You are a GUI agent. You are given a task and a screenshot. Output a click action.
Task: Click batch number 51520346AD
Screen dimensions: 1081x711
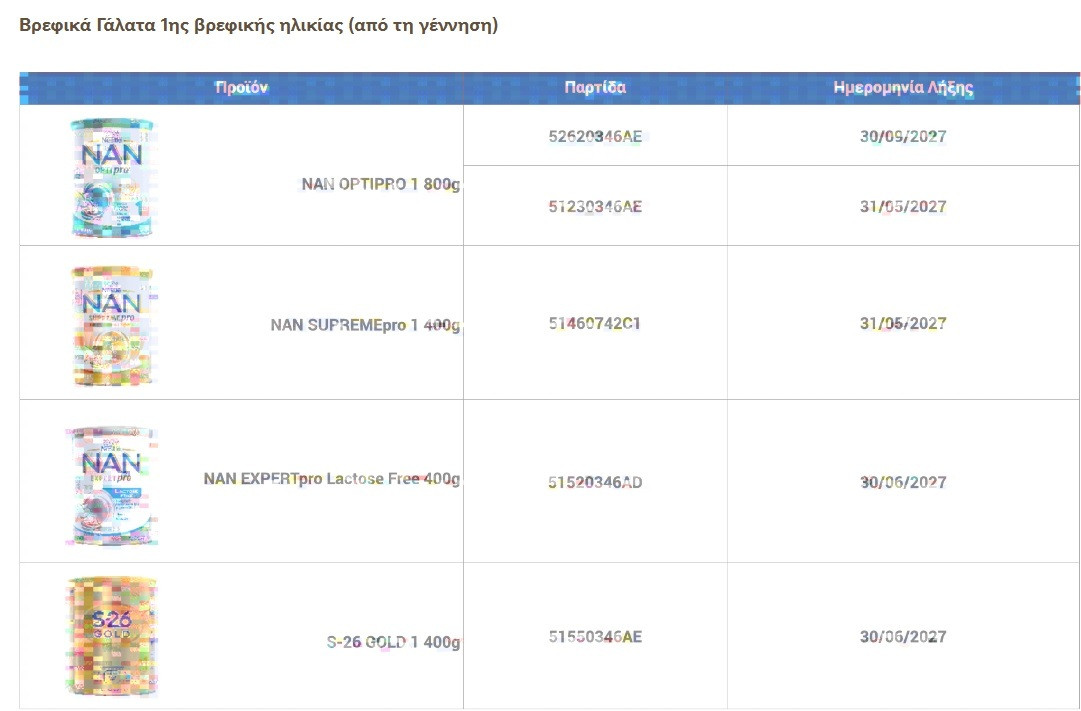[x=595, y=483]
